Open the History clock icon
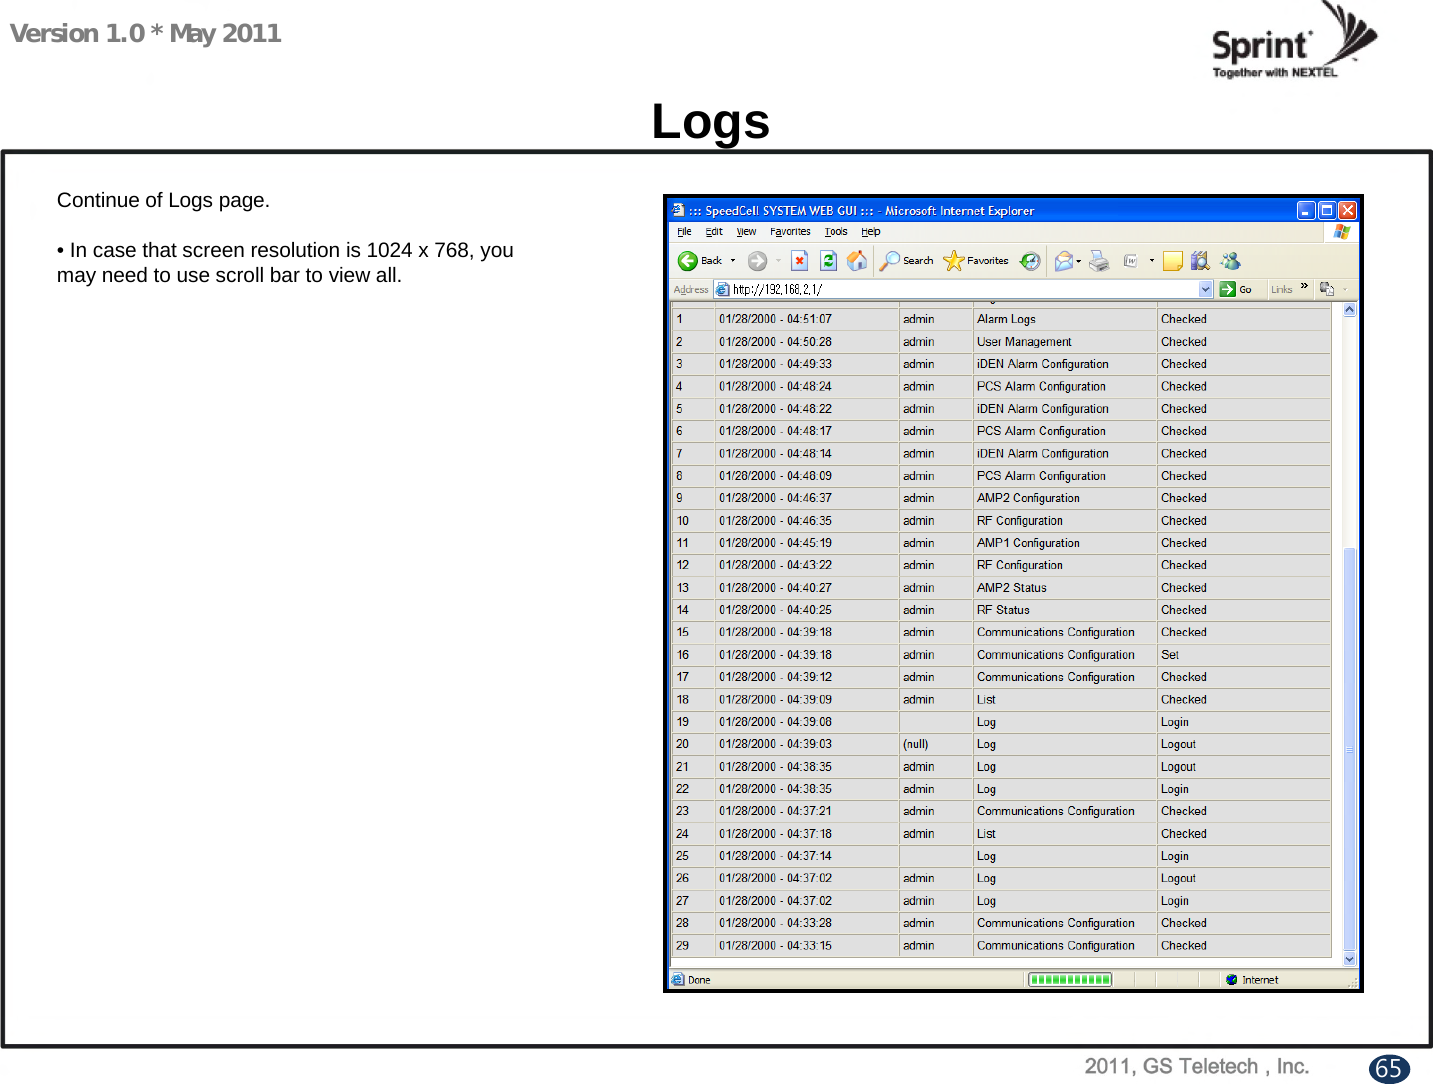This screenshot has height=1084, width=1433. (x=1030, y=261)
